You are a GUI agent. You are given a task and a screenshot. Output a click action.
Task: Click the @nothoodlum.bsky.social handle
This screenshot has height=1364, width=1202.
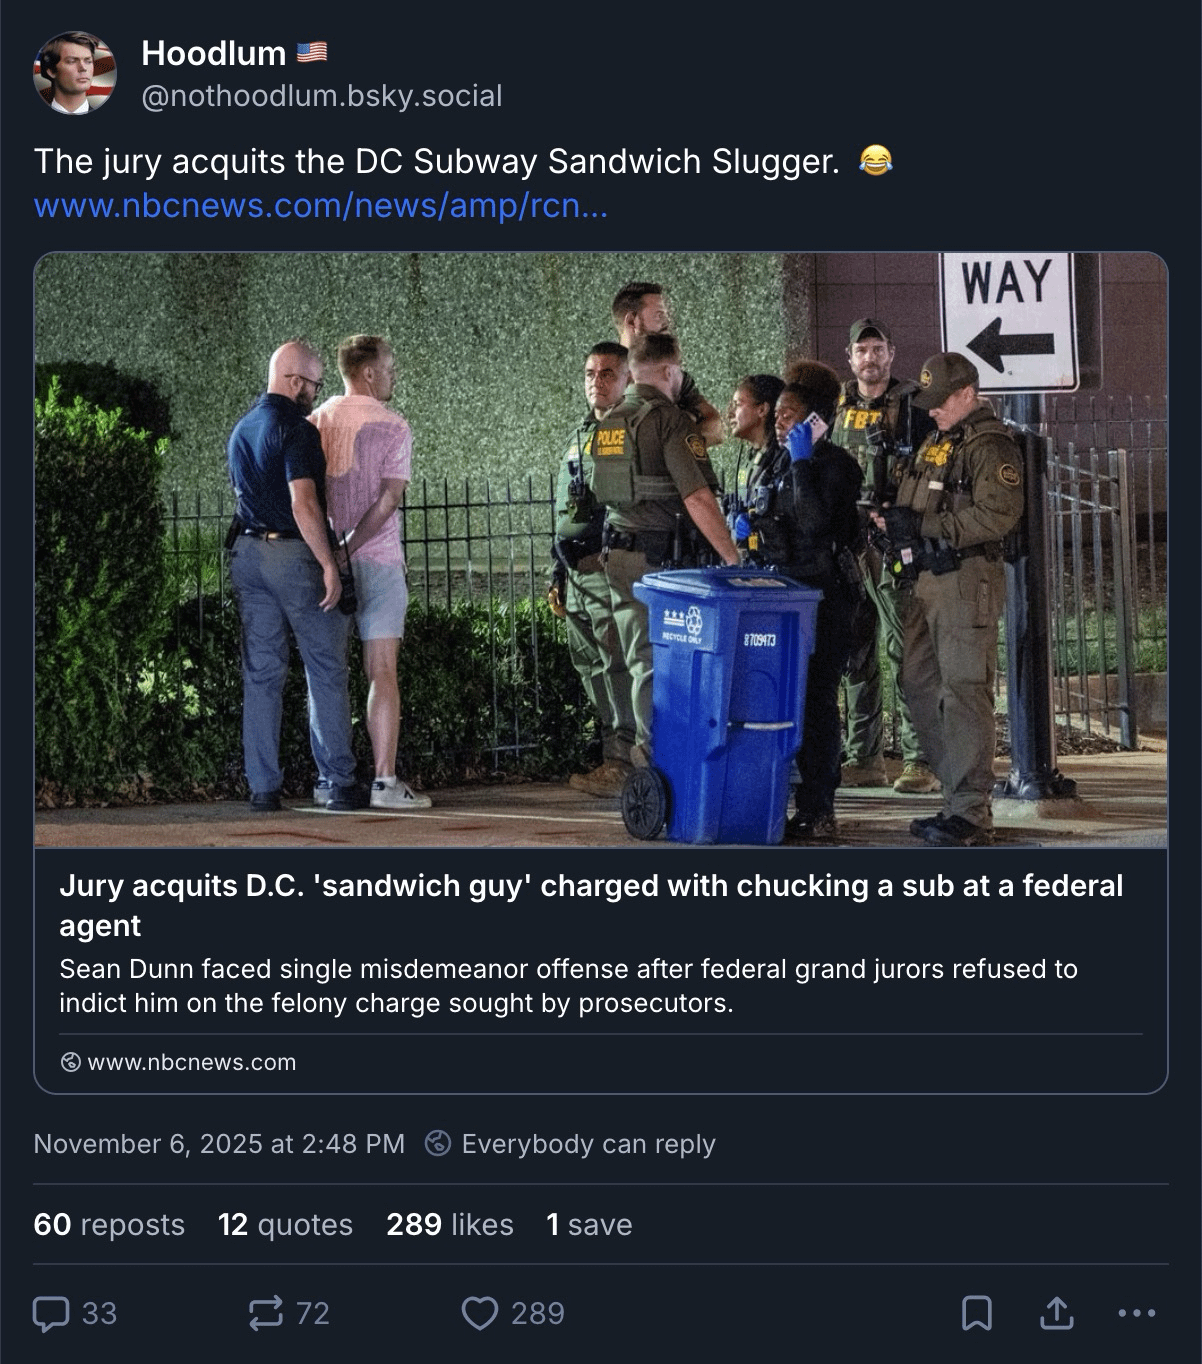click(x=322, y=96)
